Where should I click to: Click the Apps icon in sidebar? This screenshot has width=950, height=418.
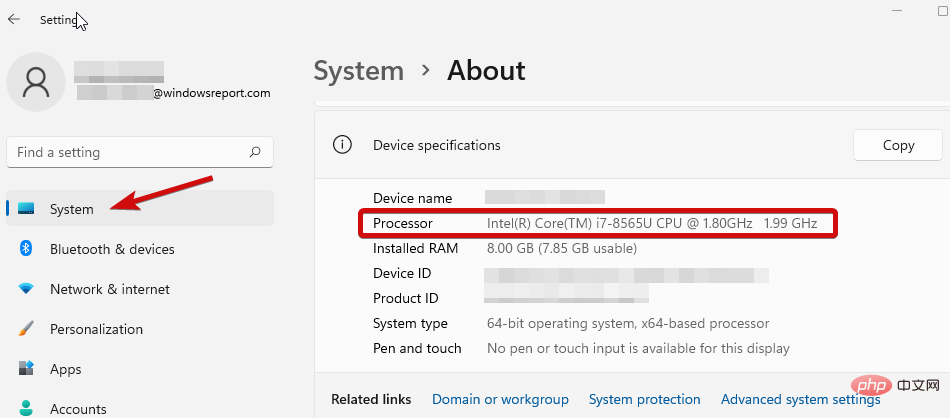coord(26,368)
